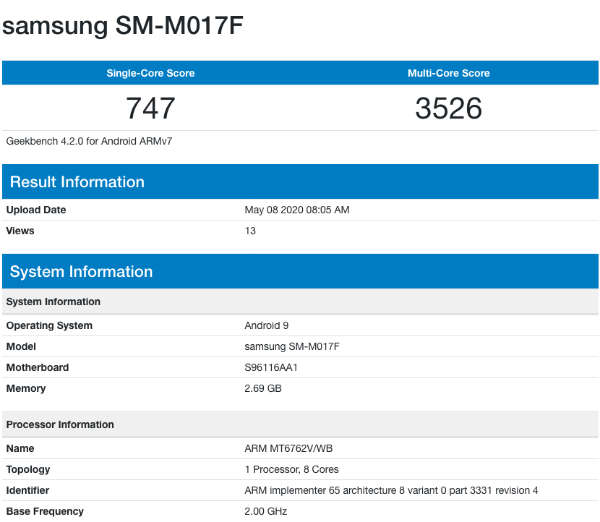Click the Operating System row label
The image size is (600, 522).
[49, 325]
